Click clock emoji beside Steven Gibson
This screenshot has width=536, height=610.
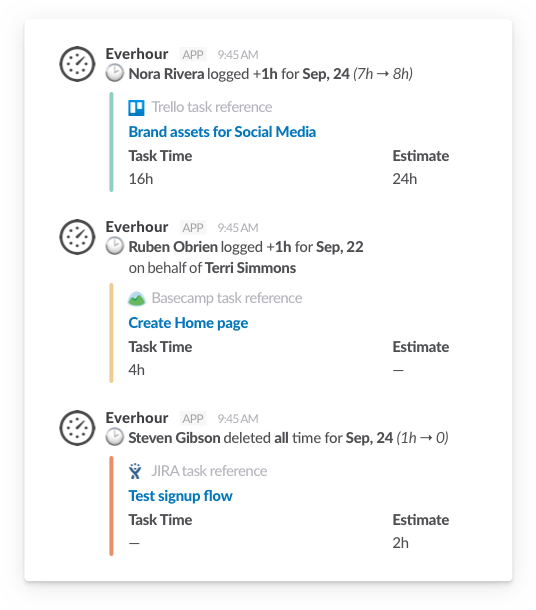[115, 437]
